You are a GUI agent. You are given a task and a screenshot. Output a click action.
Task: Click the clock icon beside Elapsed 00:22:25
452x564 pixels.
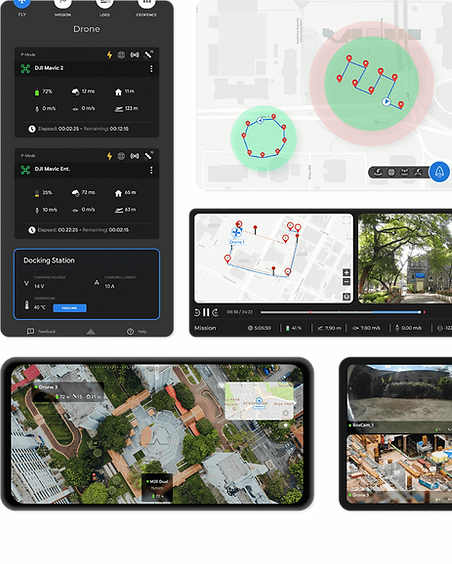pyautogui.click(x=32, y=230)
